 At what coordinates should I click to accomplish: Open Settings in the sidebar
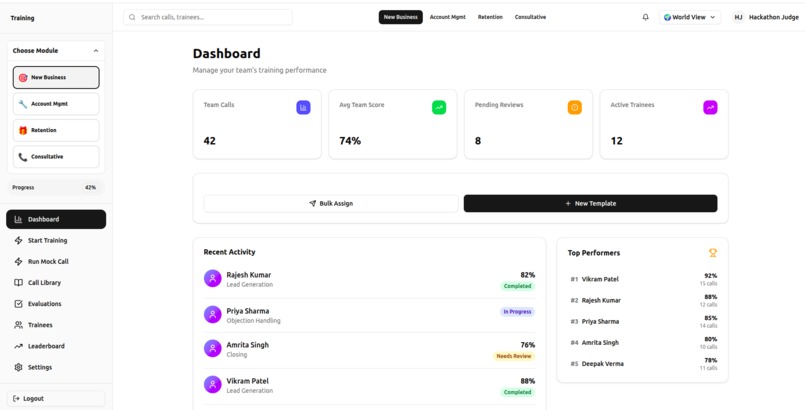56,367
